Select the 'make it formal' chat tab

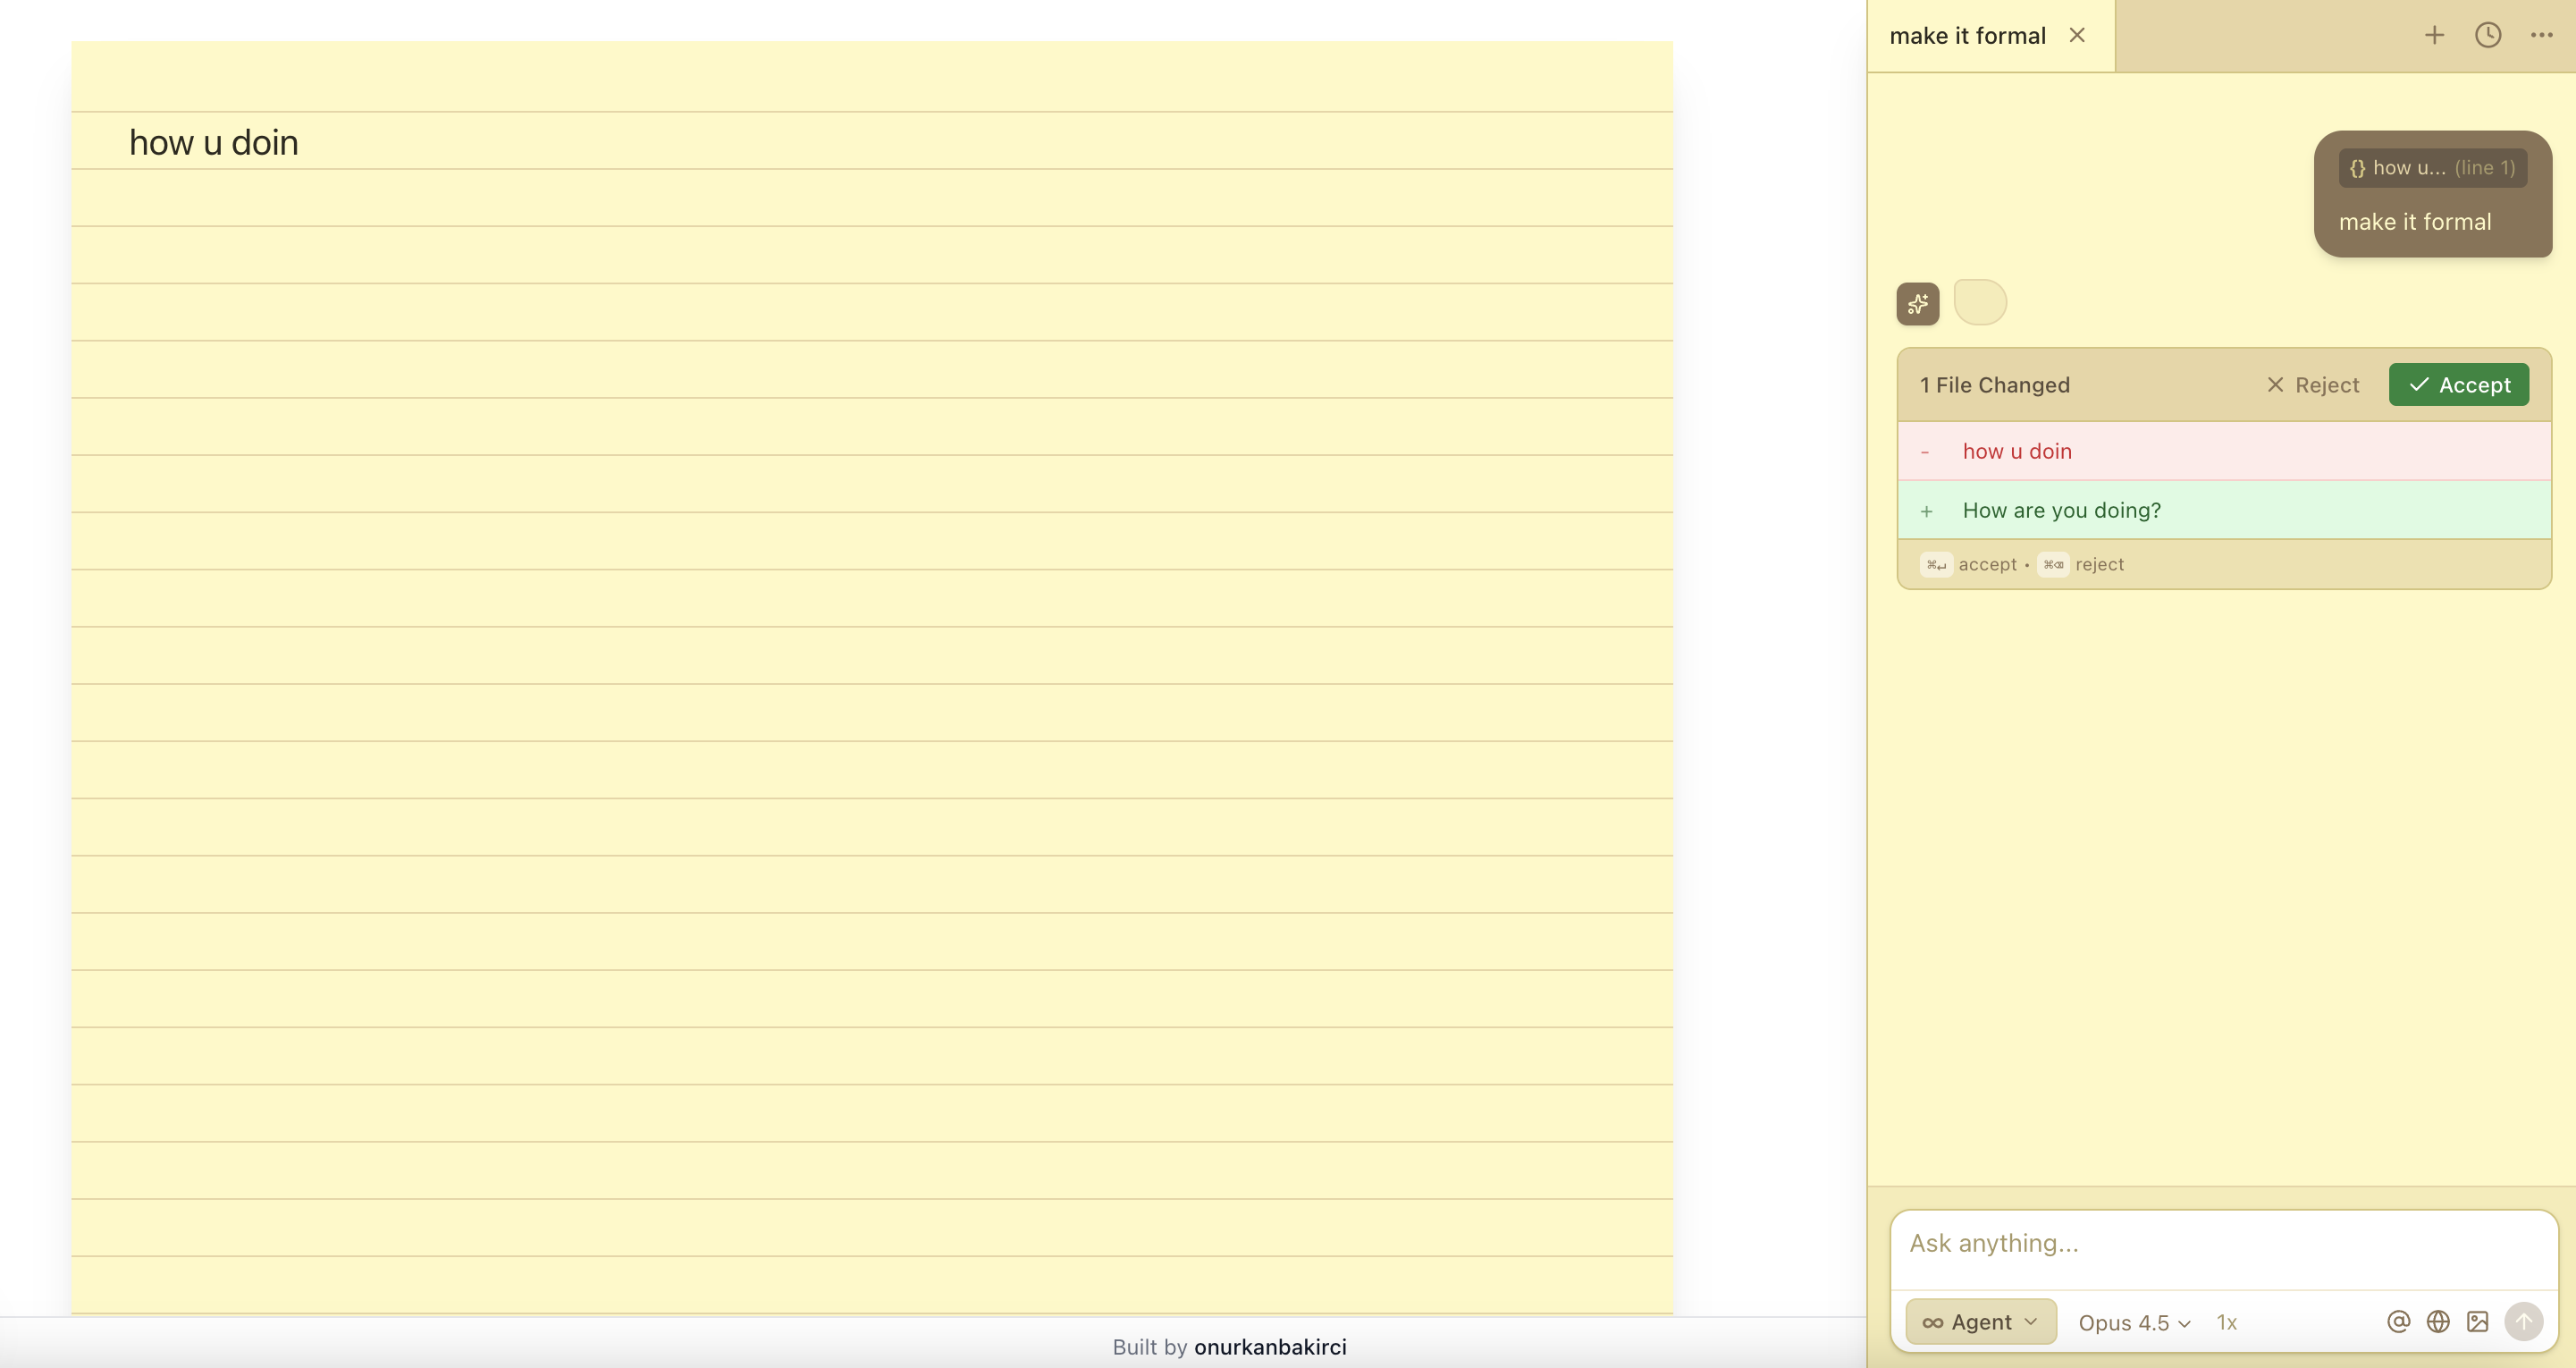click(1966, 36)
